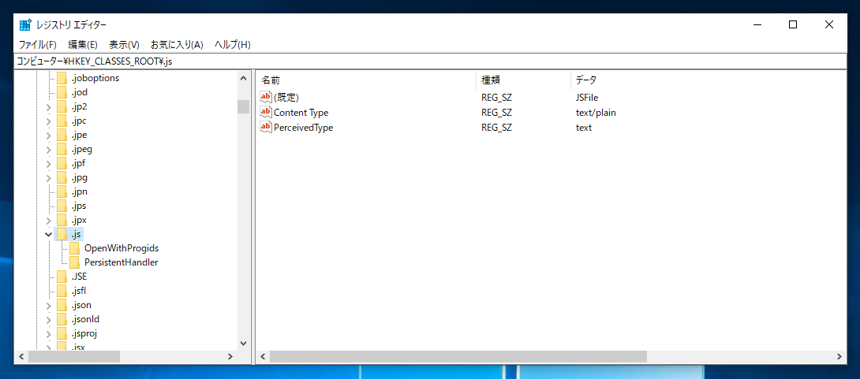Click the values pane scroll left arrow
Image resolution: width=860 pixels, height=379 pixels.
click(263, 357)
